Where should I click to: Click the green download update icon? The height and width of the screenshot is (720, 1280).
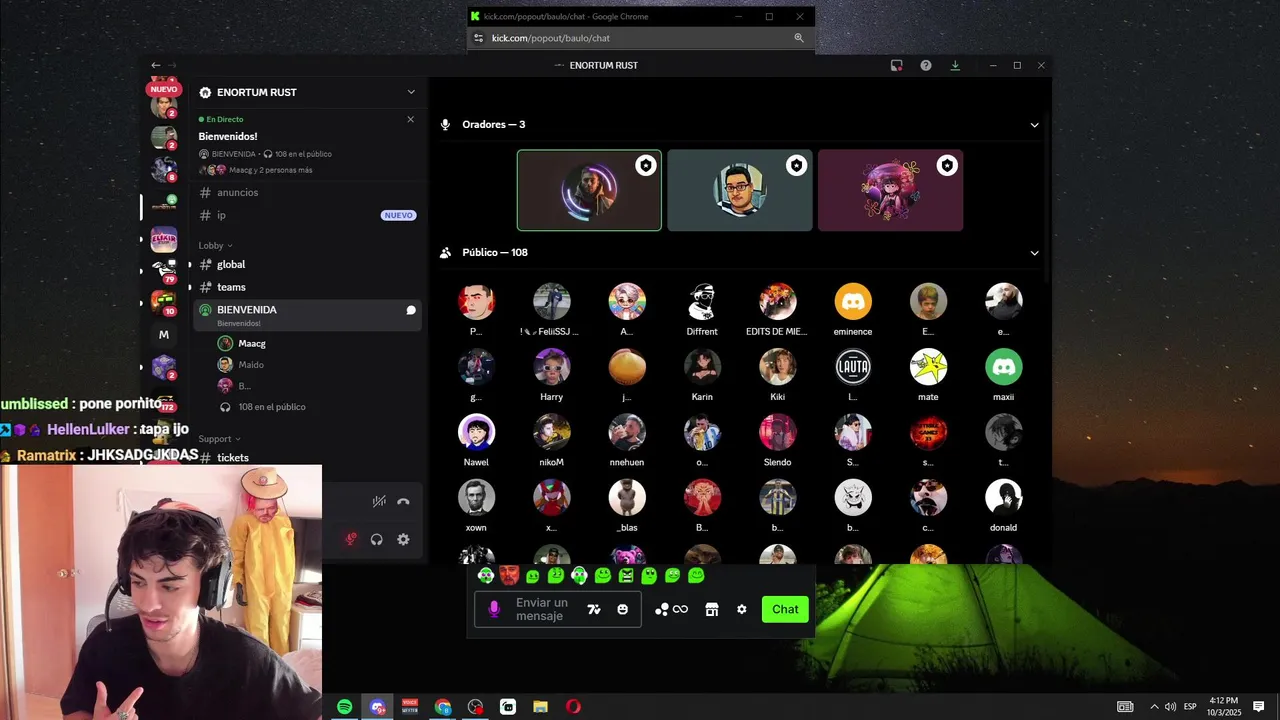point(955,65)
